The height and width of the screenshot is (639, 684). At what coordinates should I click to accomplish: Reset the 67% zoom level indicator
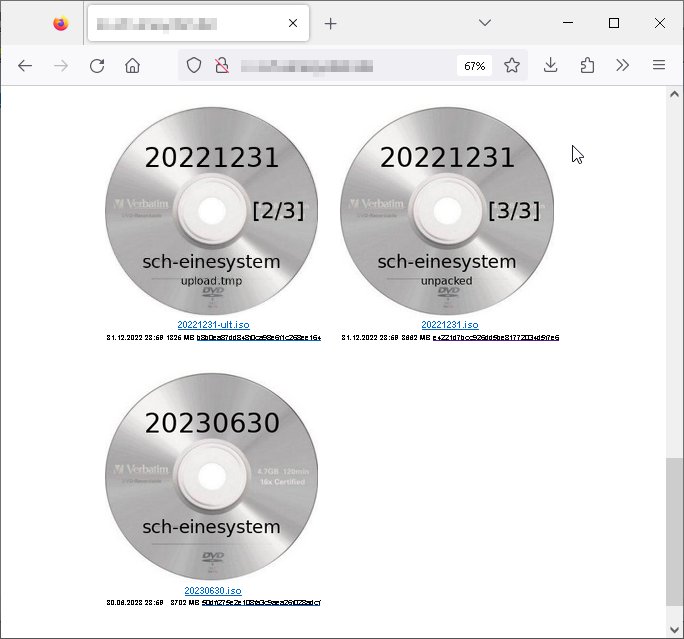click(474, 66)
